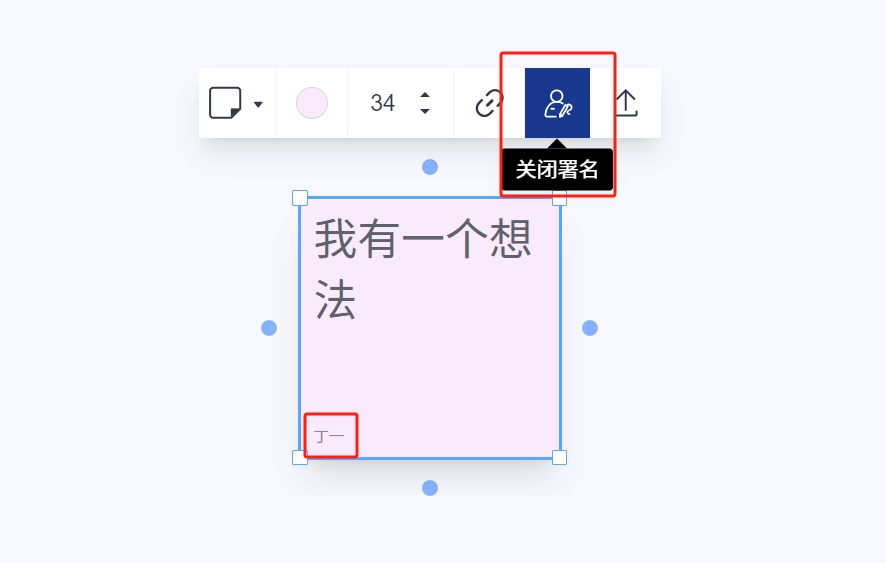886x563 pixels.
Task: Click the note text 我有一个想法
Action: [x=423, y=270]
